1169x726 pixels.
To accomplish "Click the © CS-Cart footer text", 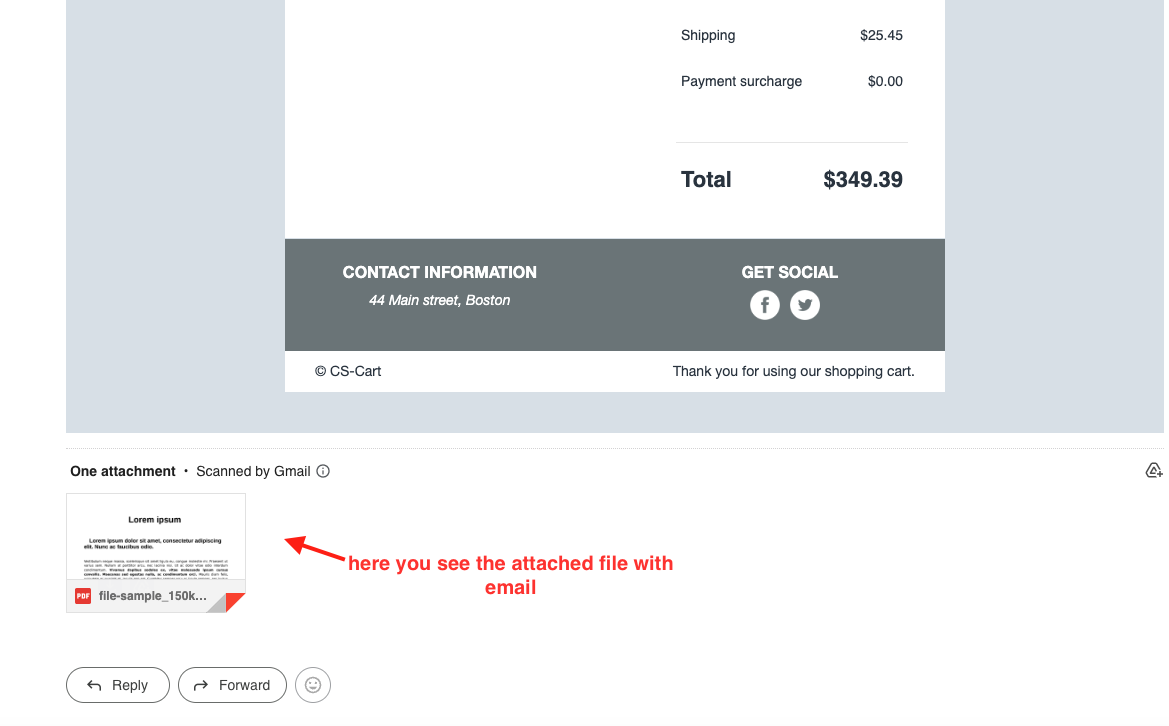I will [348, 371].
